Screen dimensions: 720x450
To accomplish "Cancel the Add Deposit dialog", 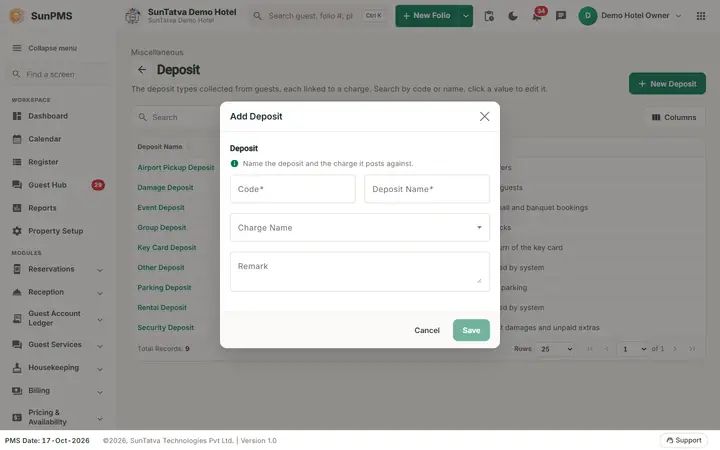I will (427, 330).
